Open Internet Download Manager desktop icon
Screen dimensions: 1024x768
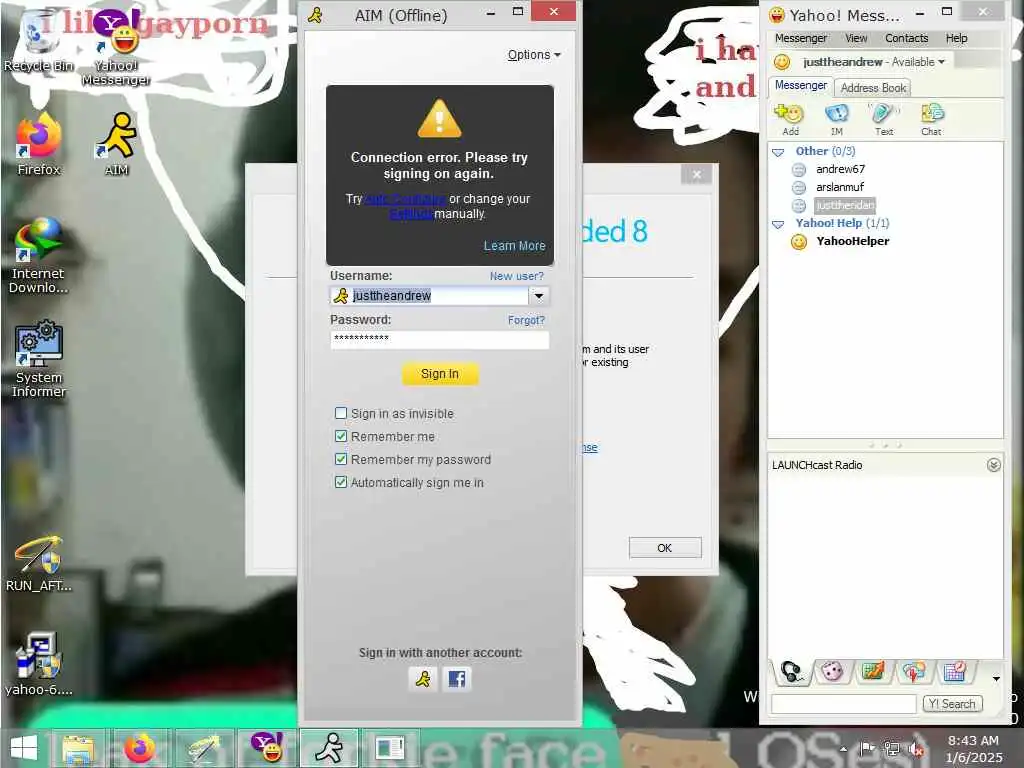click(39, 255)
